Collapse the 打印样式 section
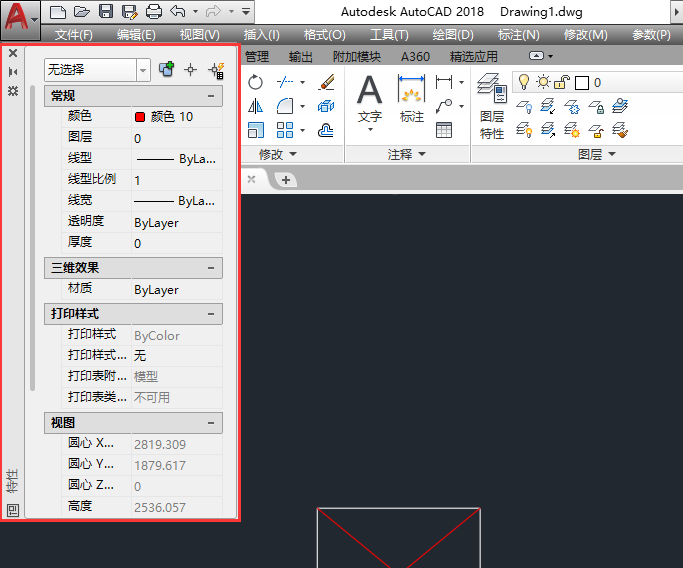The width and height of the screenshot is (683, 568). 211,314
